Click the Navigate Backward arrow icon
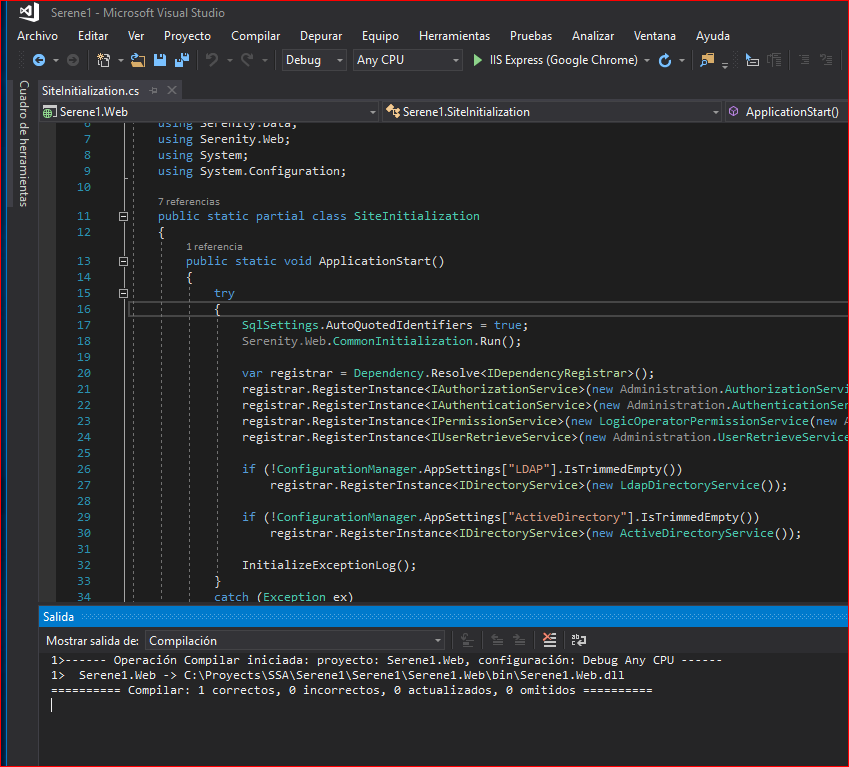Image resolution: width=849 pixels, height=767 pixels. [39, 60]
